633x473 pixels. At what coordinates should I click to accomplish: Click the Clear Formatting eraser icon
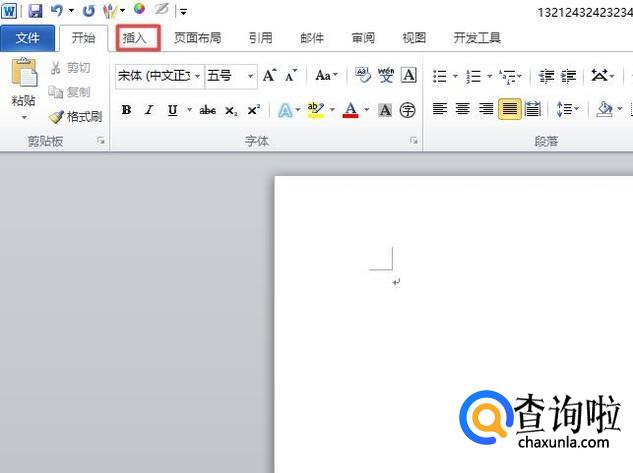point(363,75)
